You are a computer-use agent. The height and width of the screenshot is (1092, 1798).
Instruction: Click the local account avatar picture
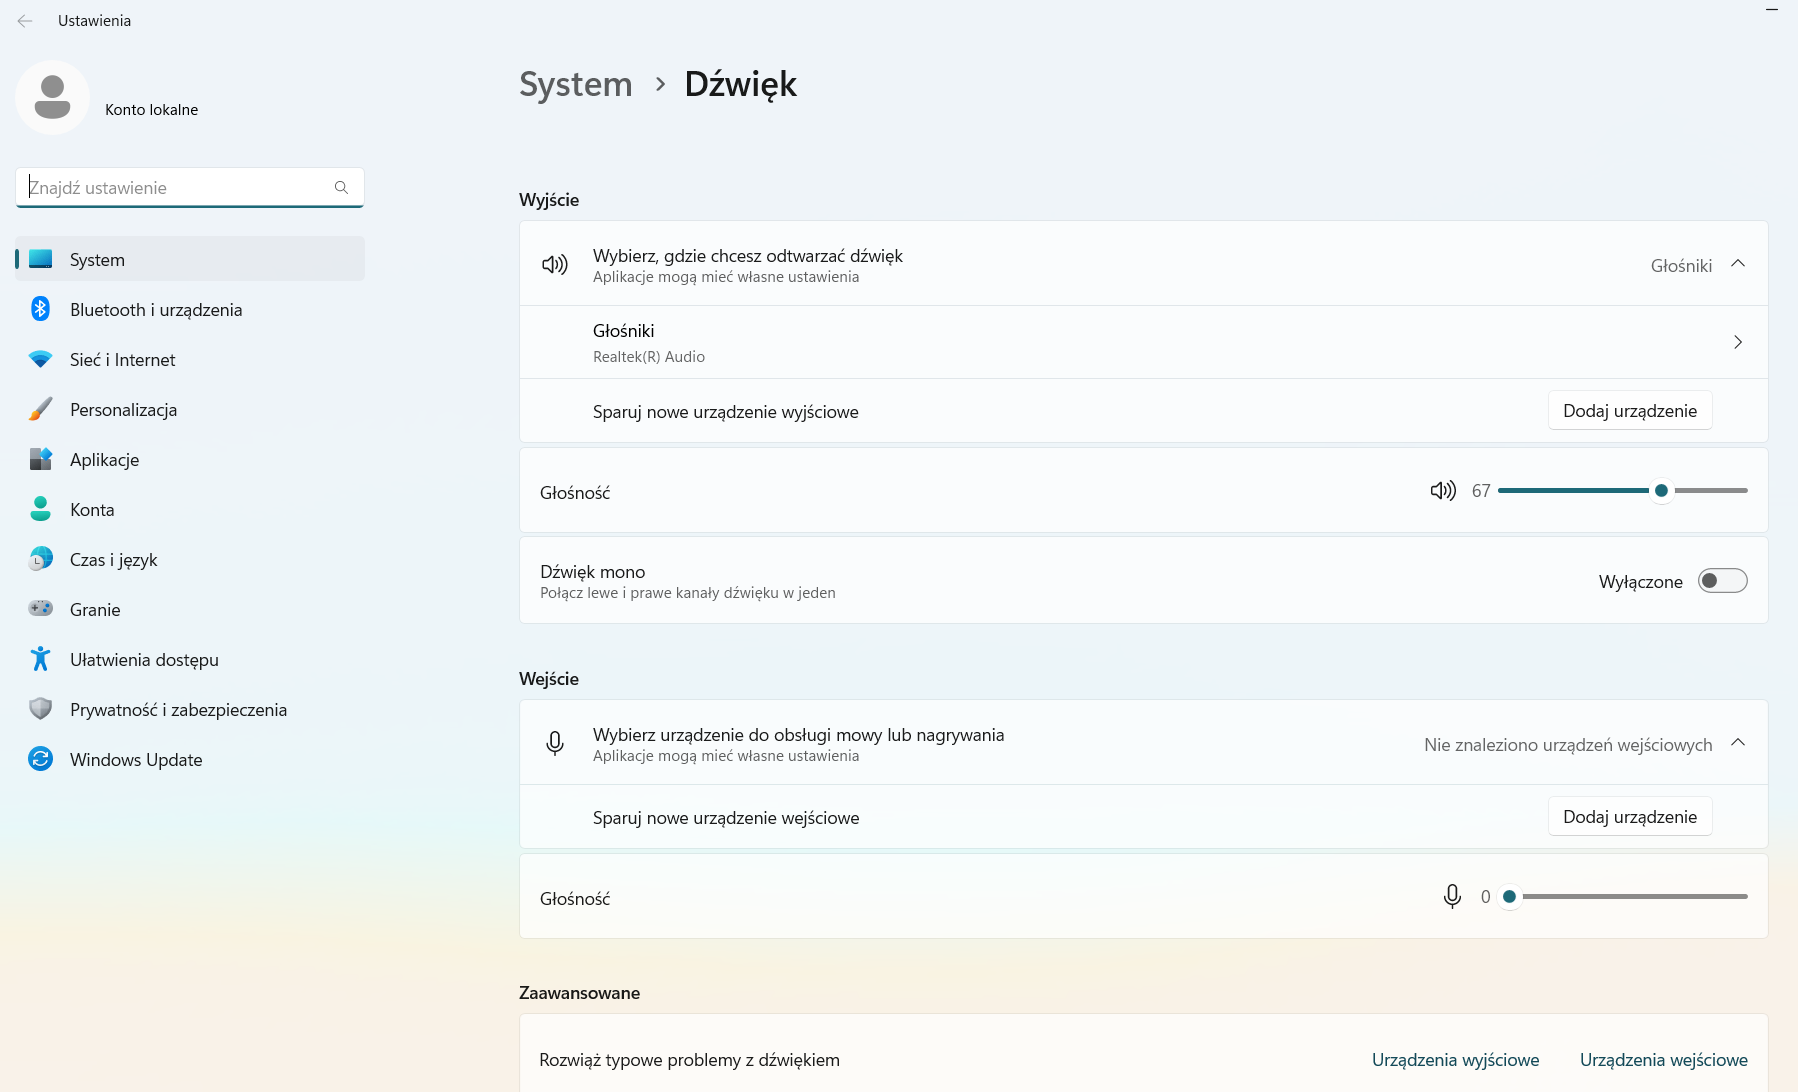coord(52,98)
